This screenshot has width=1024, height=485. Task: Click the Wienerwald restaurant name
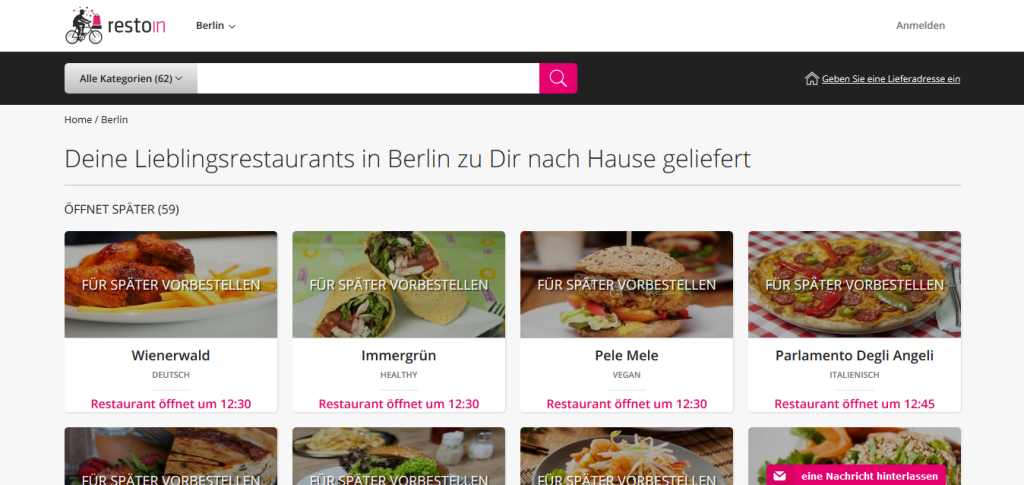(170, 356)
